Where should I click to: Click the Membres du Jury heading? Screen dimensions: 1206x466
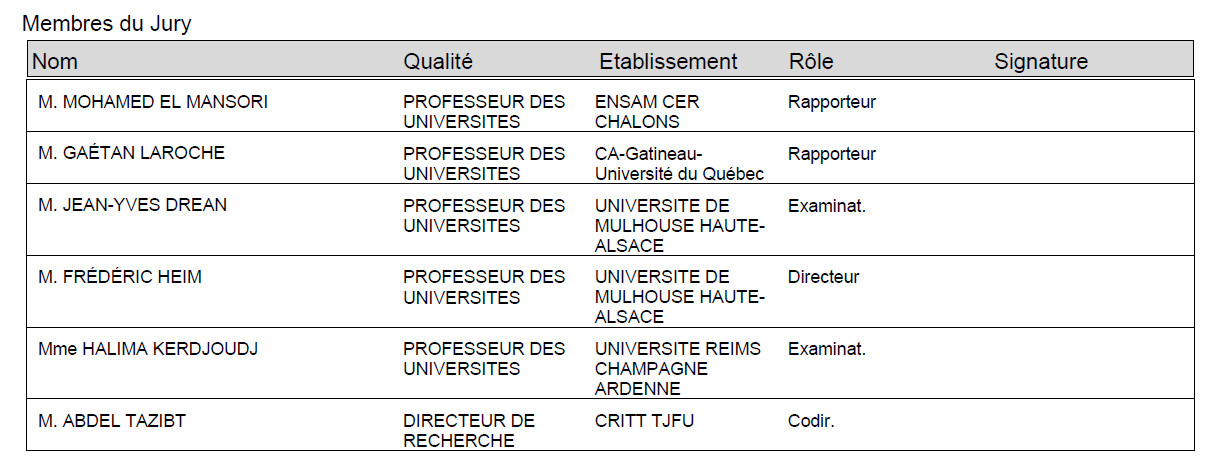click(x=107, y=25)
